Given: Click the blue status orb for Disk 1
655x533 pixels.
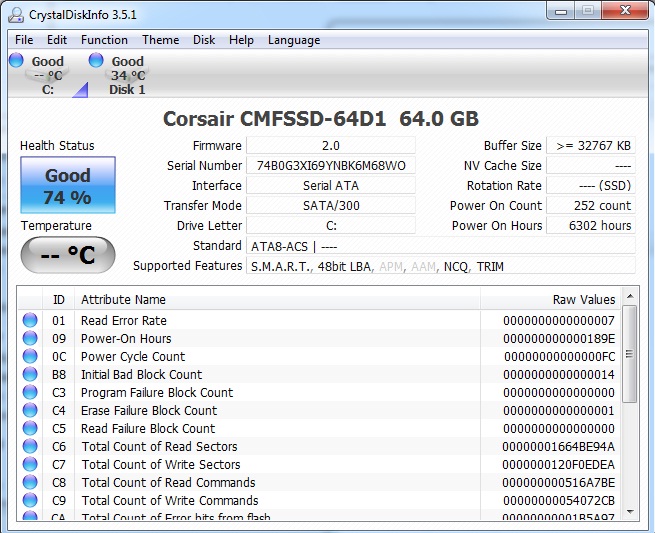Looking at the screenshot, I should point(96,60).
